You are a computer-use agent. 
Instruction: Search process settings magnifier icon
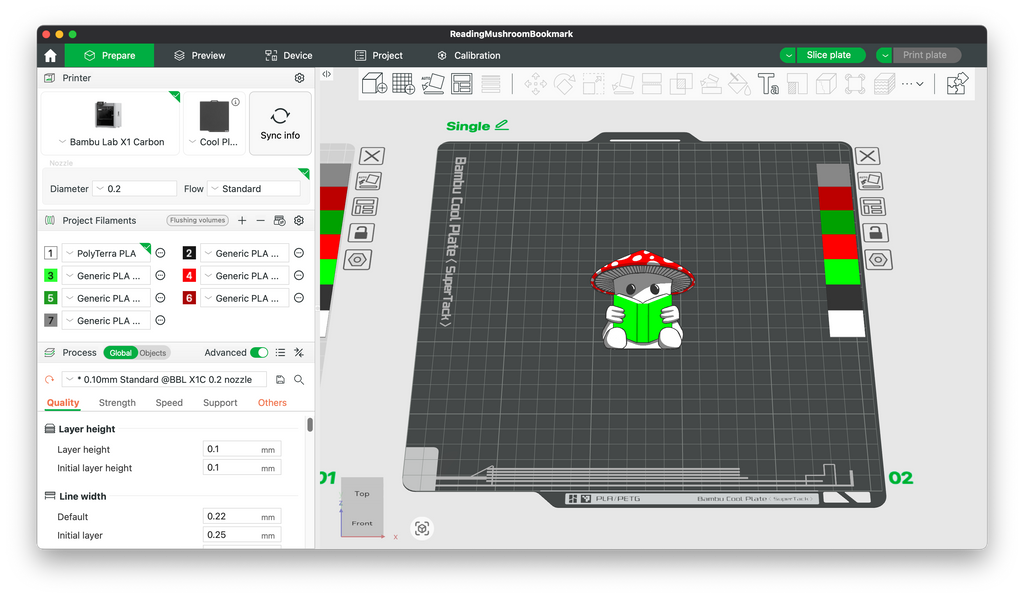299,379
